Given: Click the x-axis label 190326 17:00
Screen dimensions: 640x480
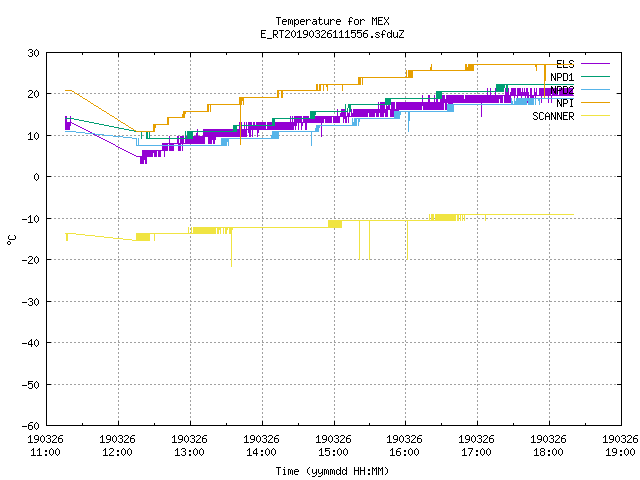Looking at the screenshot, I should click(477, 446).
